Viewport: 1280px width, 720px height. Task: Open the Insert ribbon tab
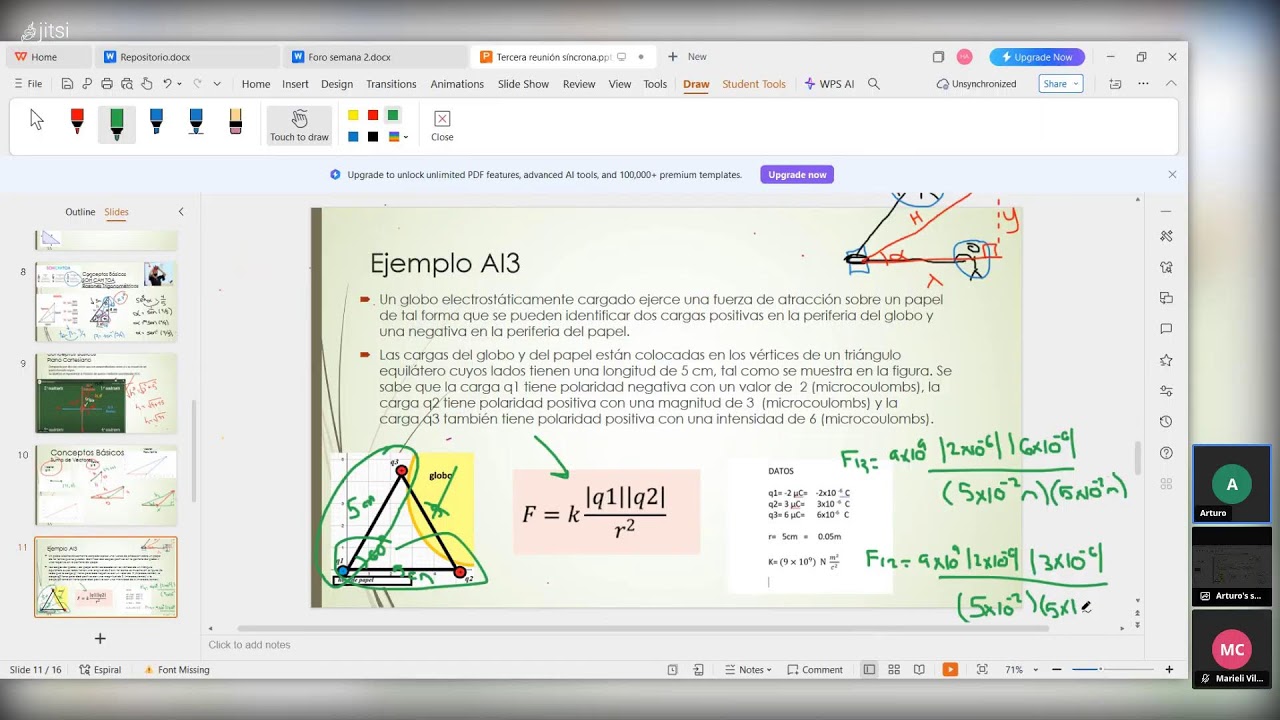295,84
